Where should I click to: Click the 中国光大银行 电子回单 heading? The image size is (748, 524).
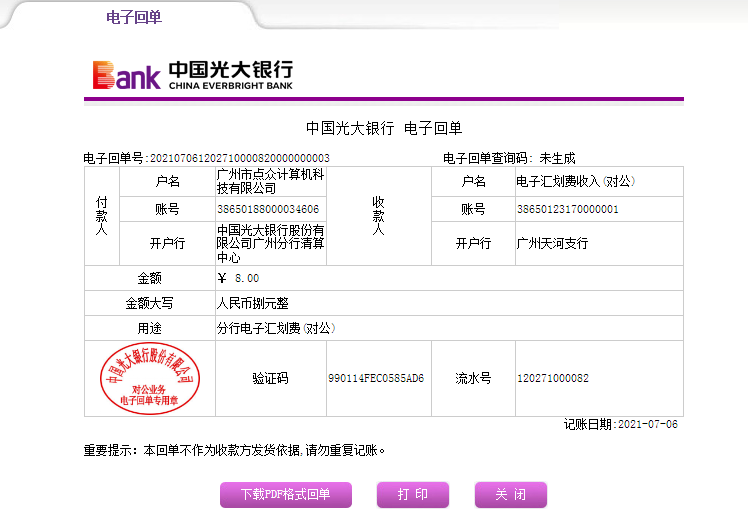[383, 128]
